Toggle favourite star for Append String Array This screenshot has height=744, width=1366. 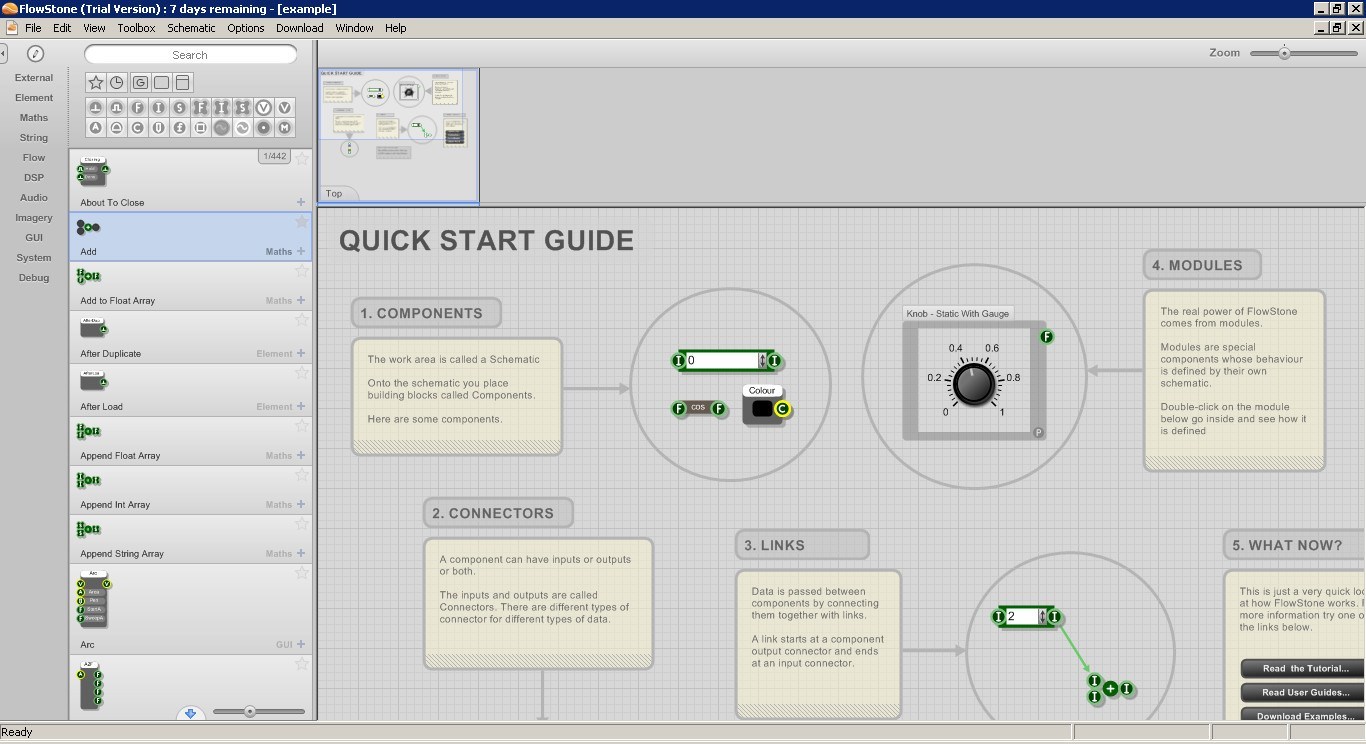tap(302, 524)
